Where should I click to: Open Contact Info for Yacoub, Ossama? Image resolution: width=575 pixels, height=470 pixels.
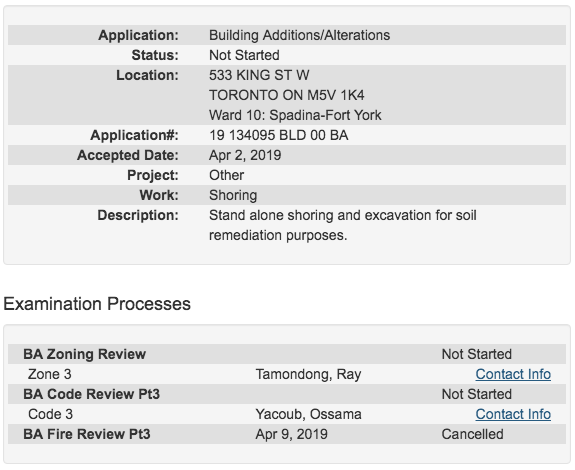(513, 414)
